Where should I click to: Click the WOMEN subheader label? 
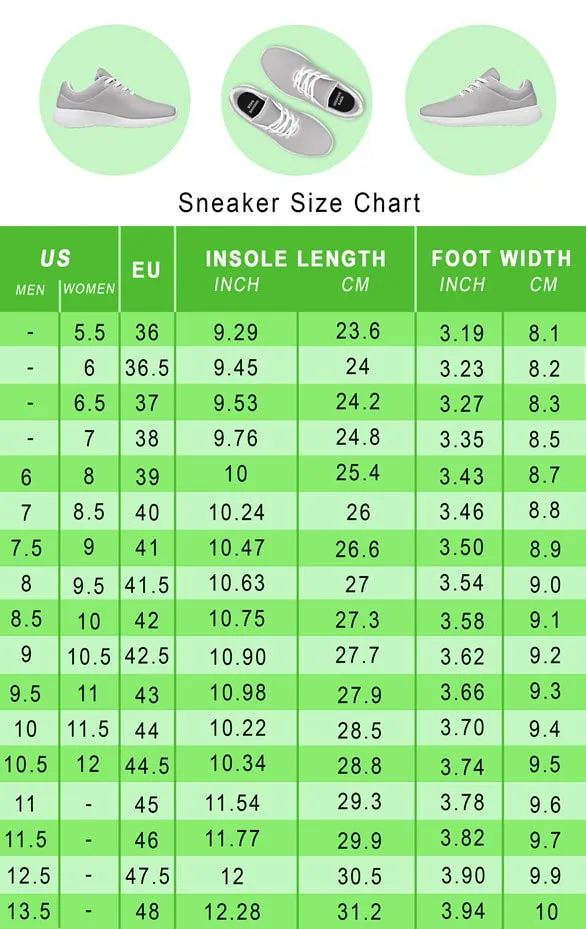[x=89, y=289]
